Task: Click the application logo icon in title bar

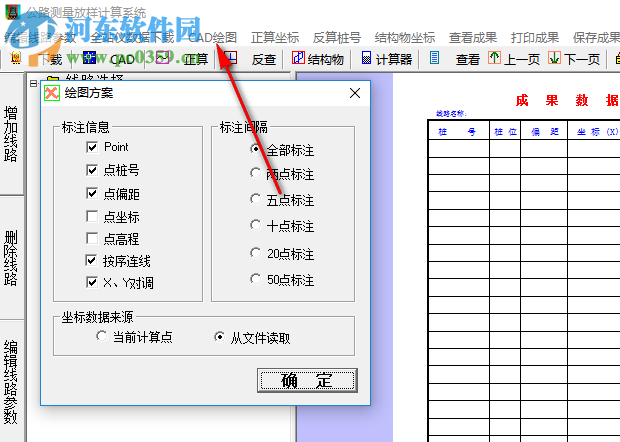Action: [13, 12]
